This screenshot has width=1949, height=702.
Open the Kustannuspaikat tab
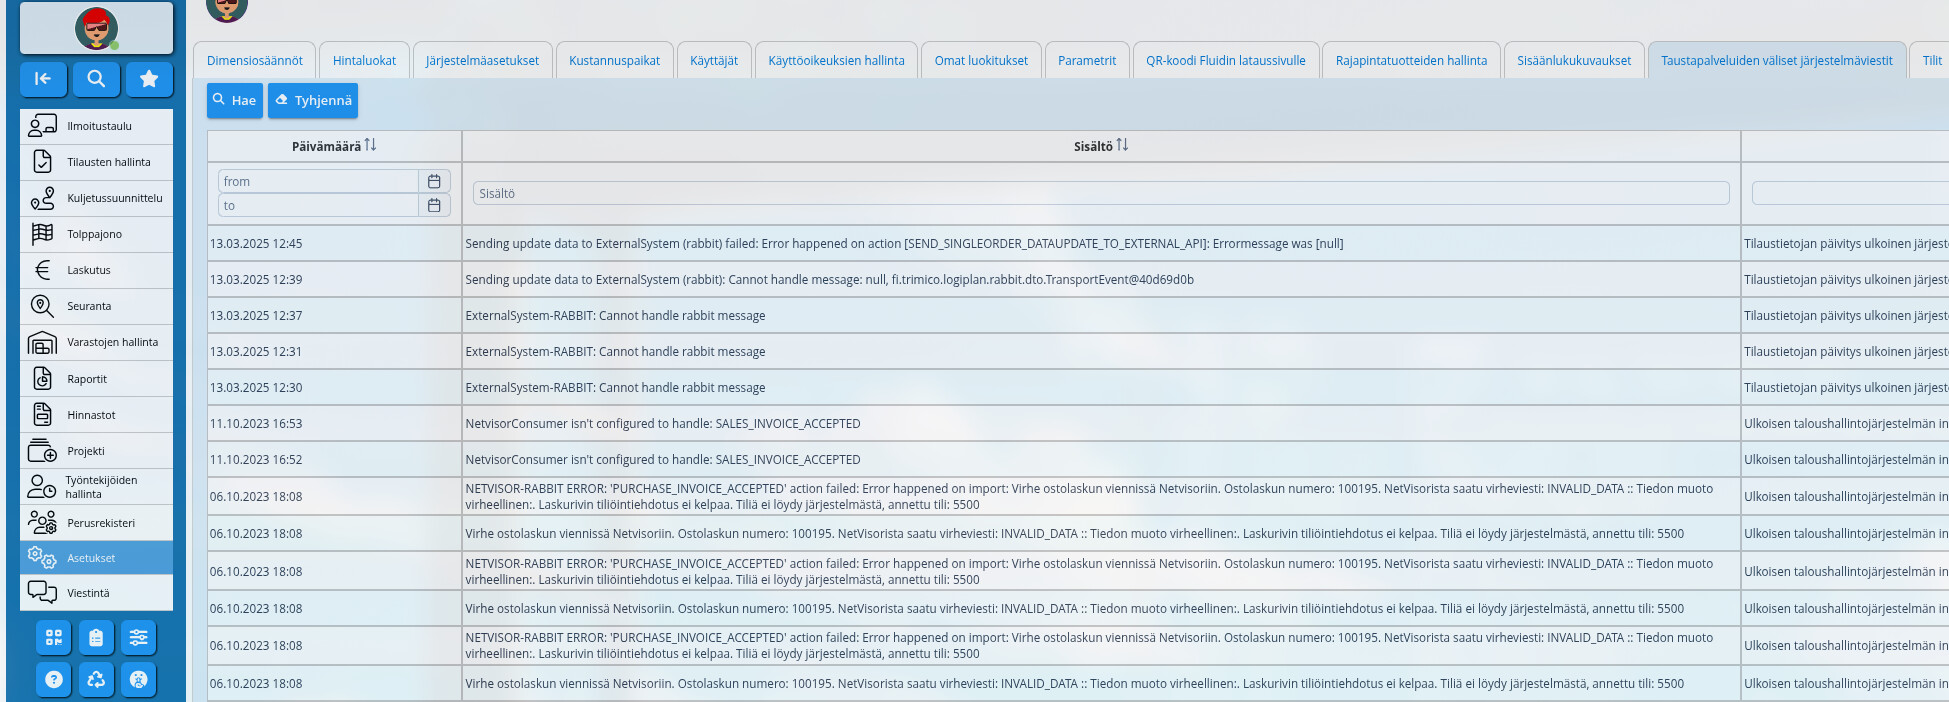[614, 61]
